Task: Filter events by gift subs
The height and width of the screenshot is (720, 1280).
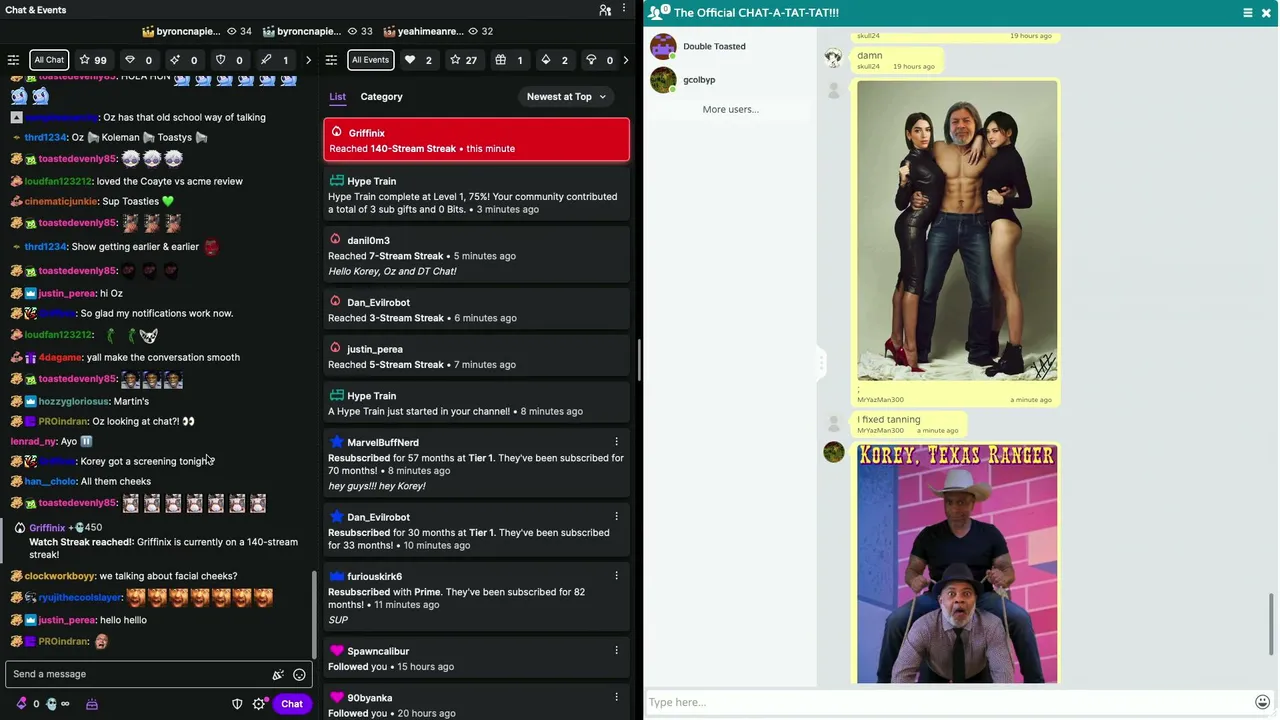Action: tap(509, 60)
